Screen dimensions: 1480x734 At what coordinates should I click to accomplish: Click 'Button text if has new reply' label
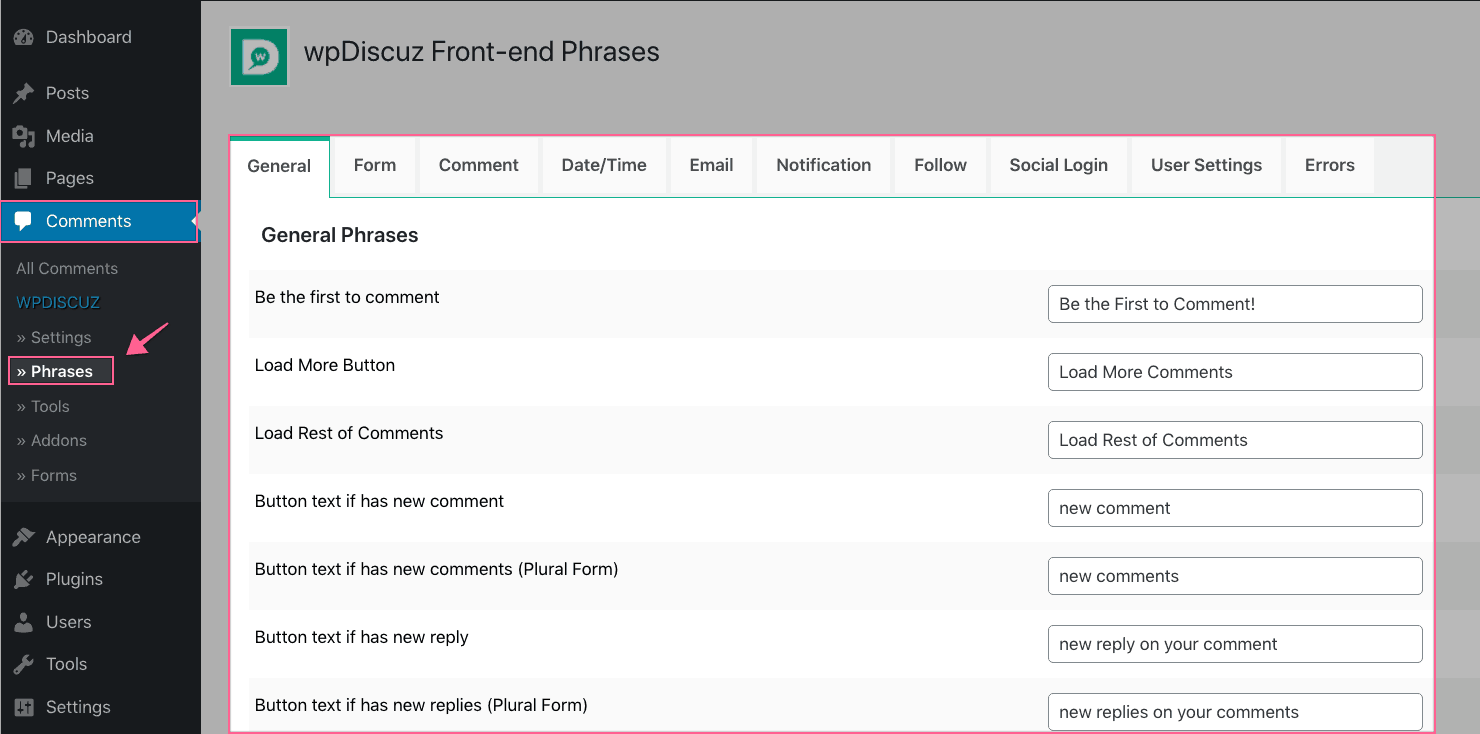362,637
